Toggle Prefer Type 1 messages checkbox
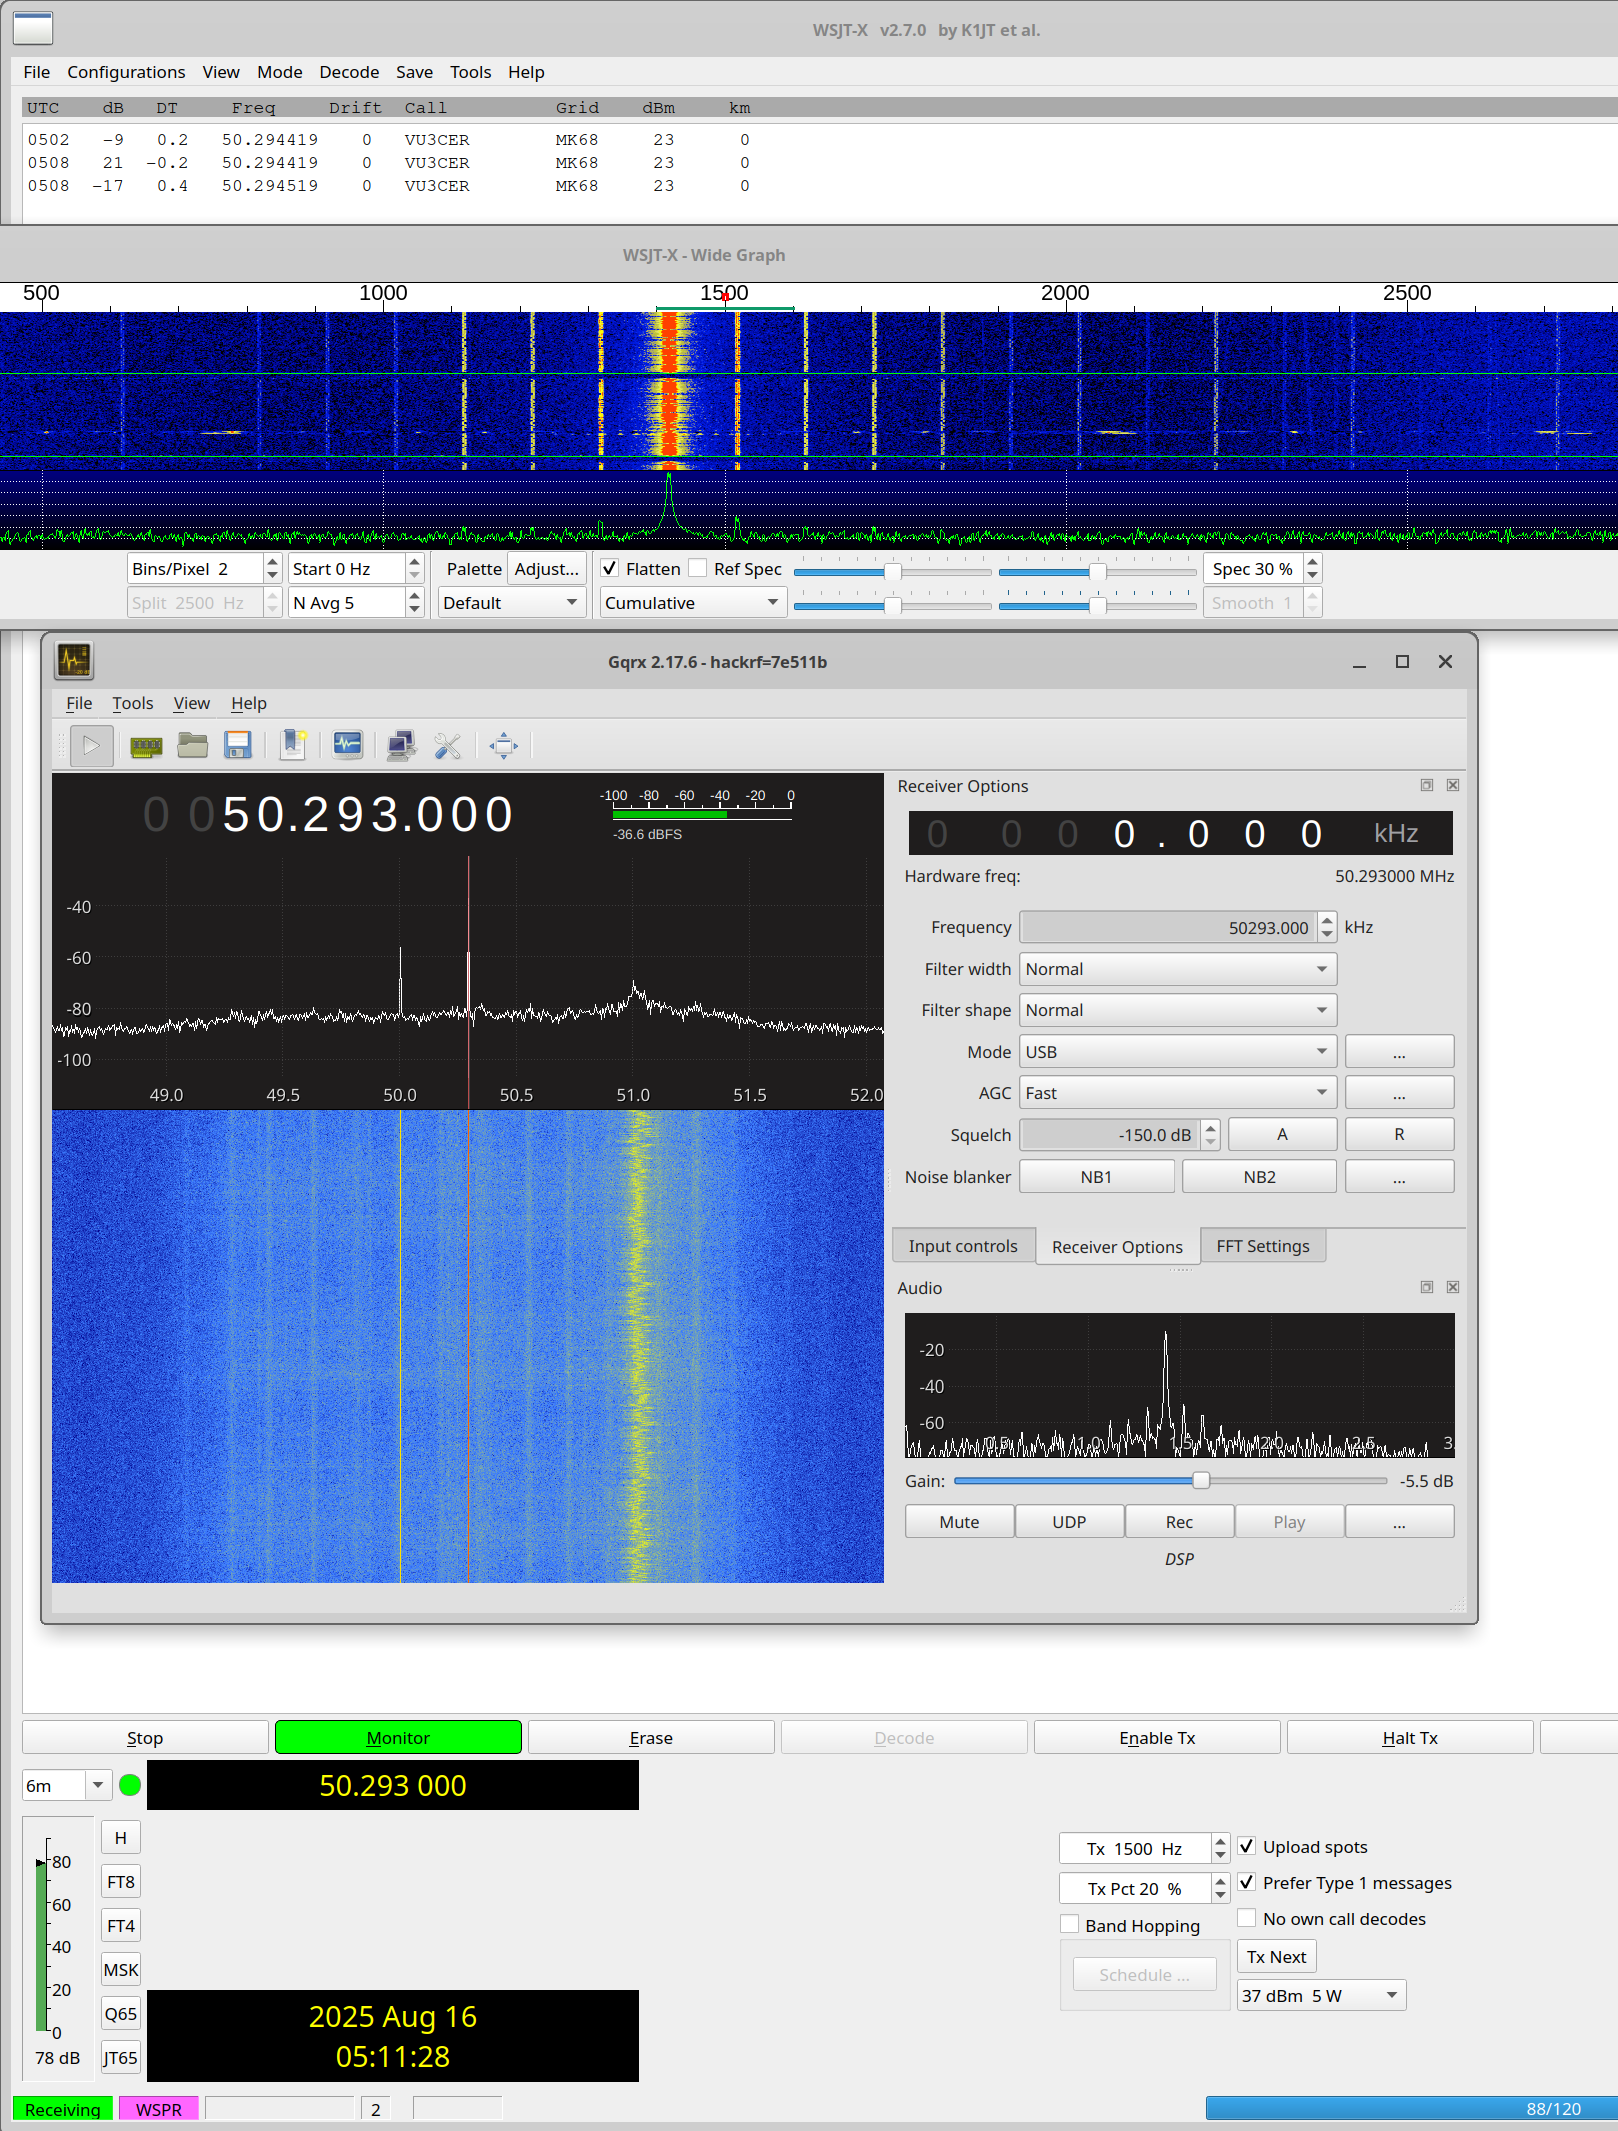 tap(1247, 1882)
